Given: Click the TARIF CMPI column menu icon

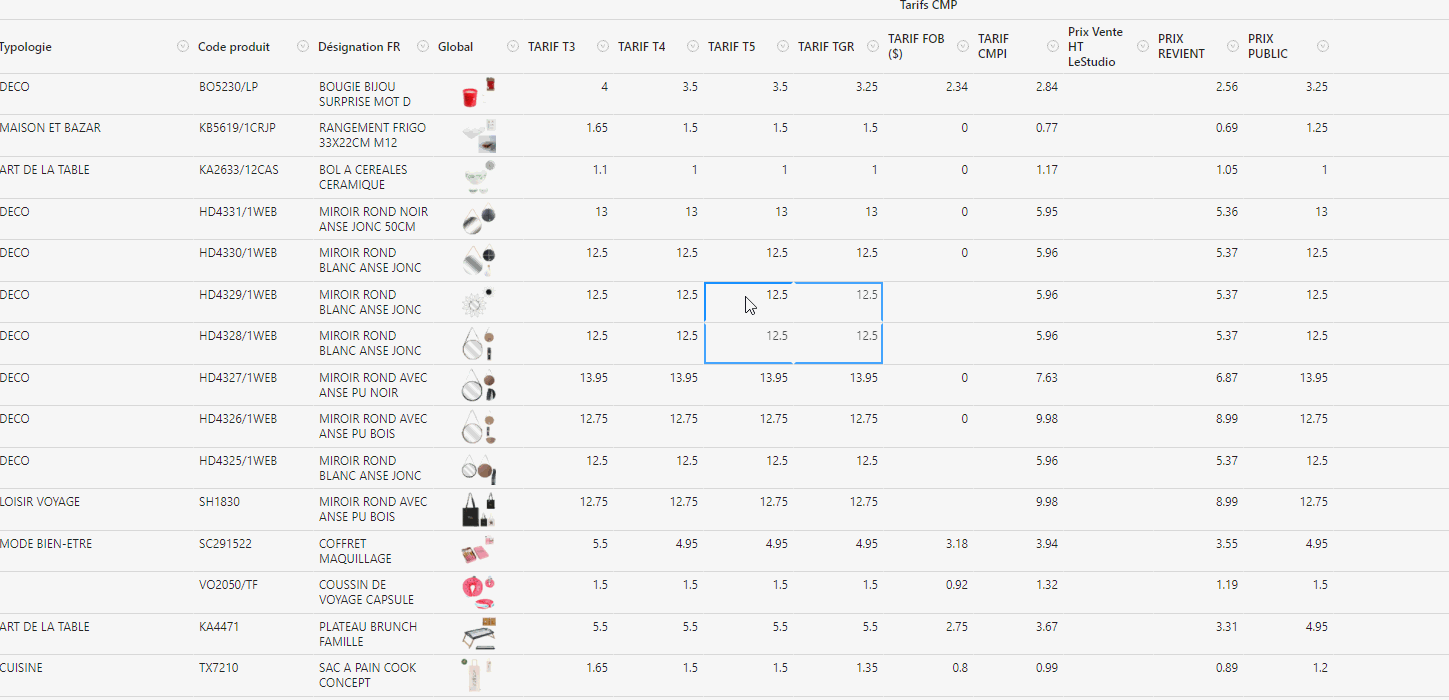Looking at the screenshot, I should click(x=1052, y=46).
